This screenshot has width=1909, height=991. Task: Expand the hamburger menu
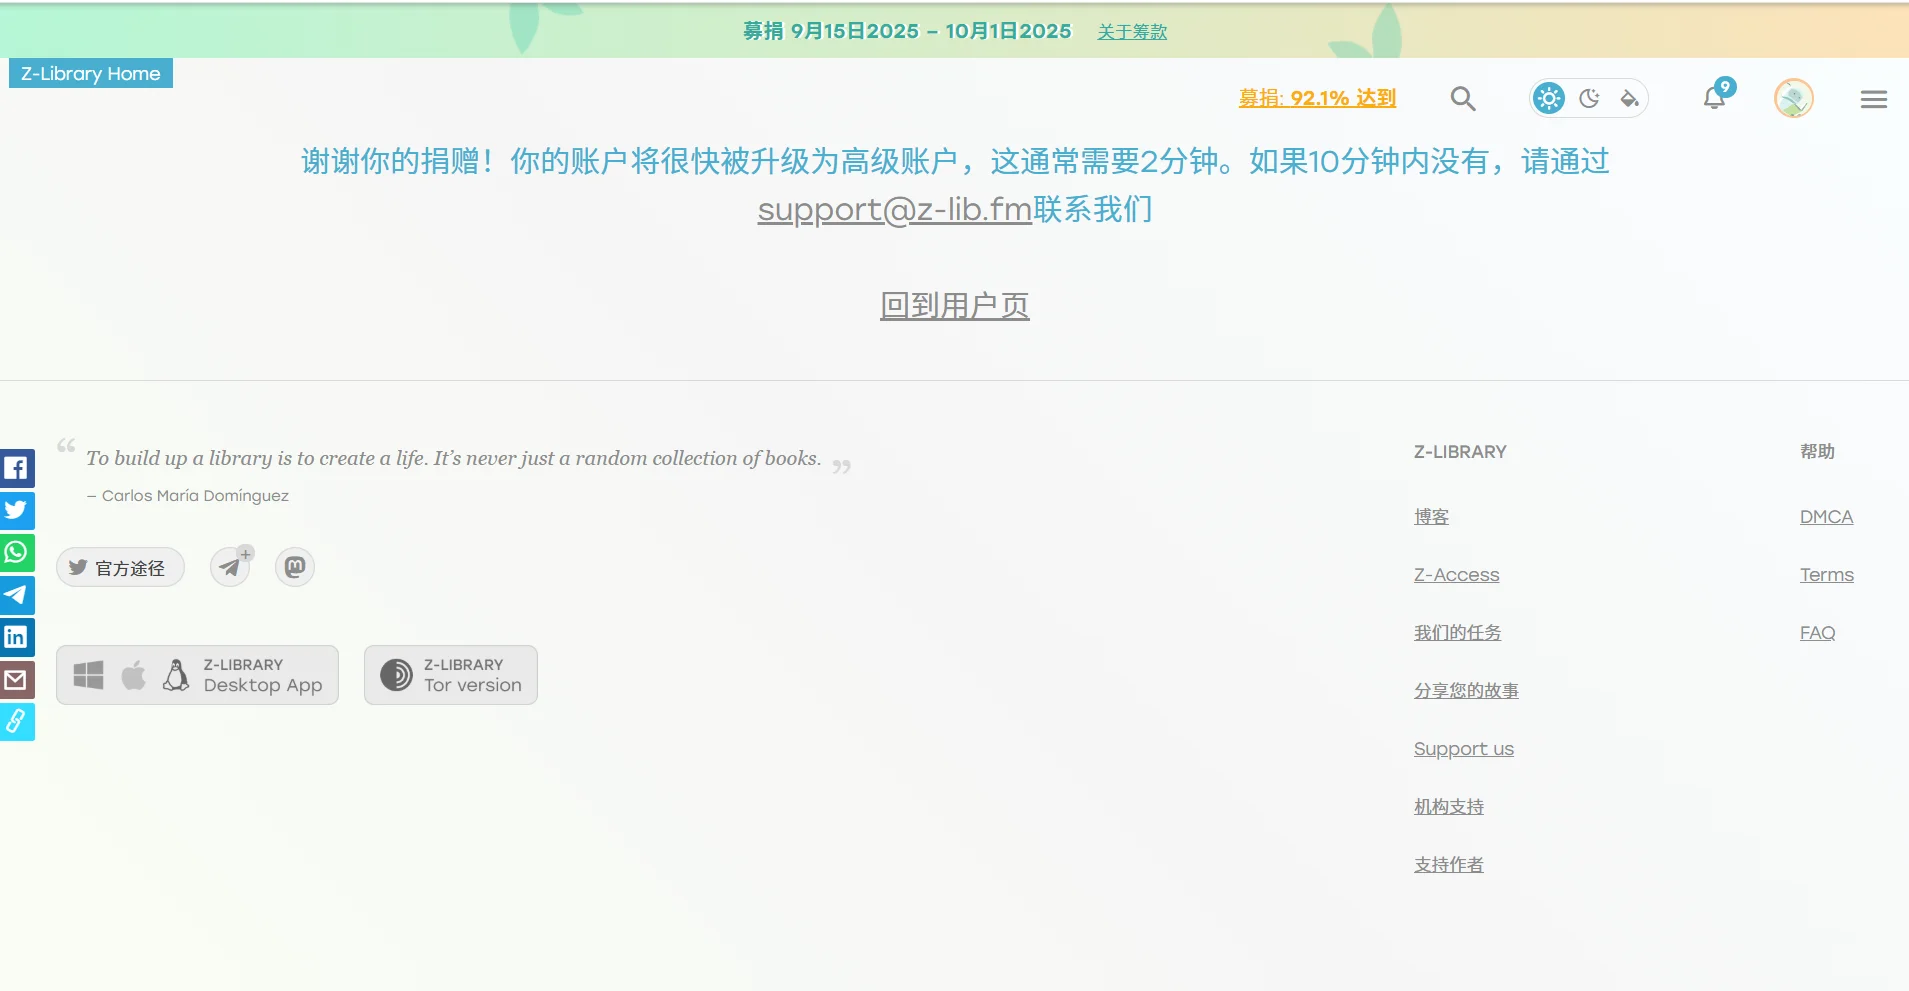point(1874,99)
